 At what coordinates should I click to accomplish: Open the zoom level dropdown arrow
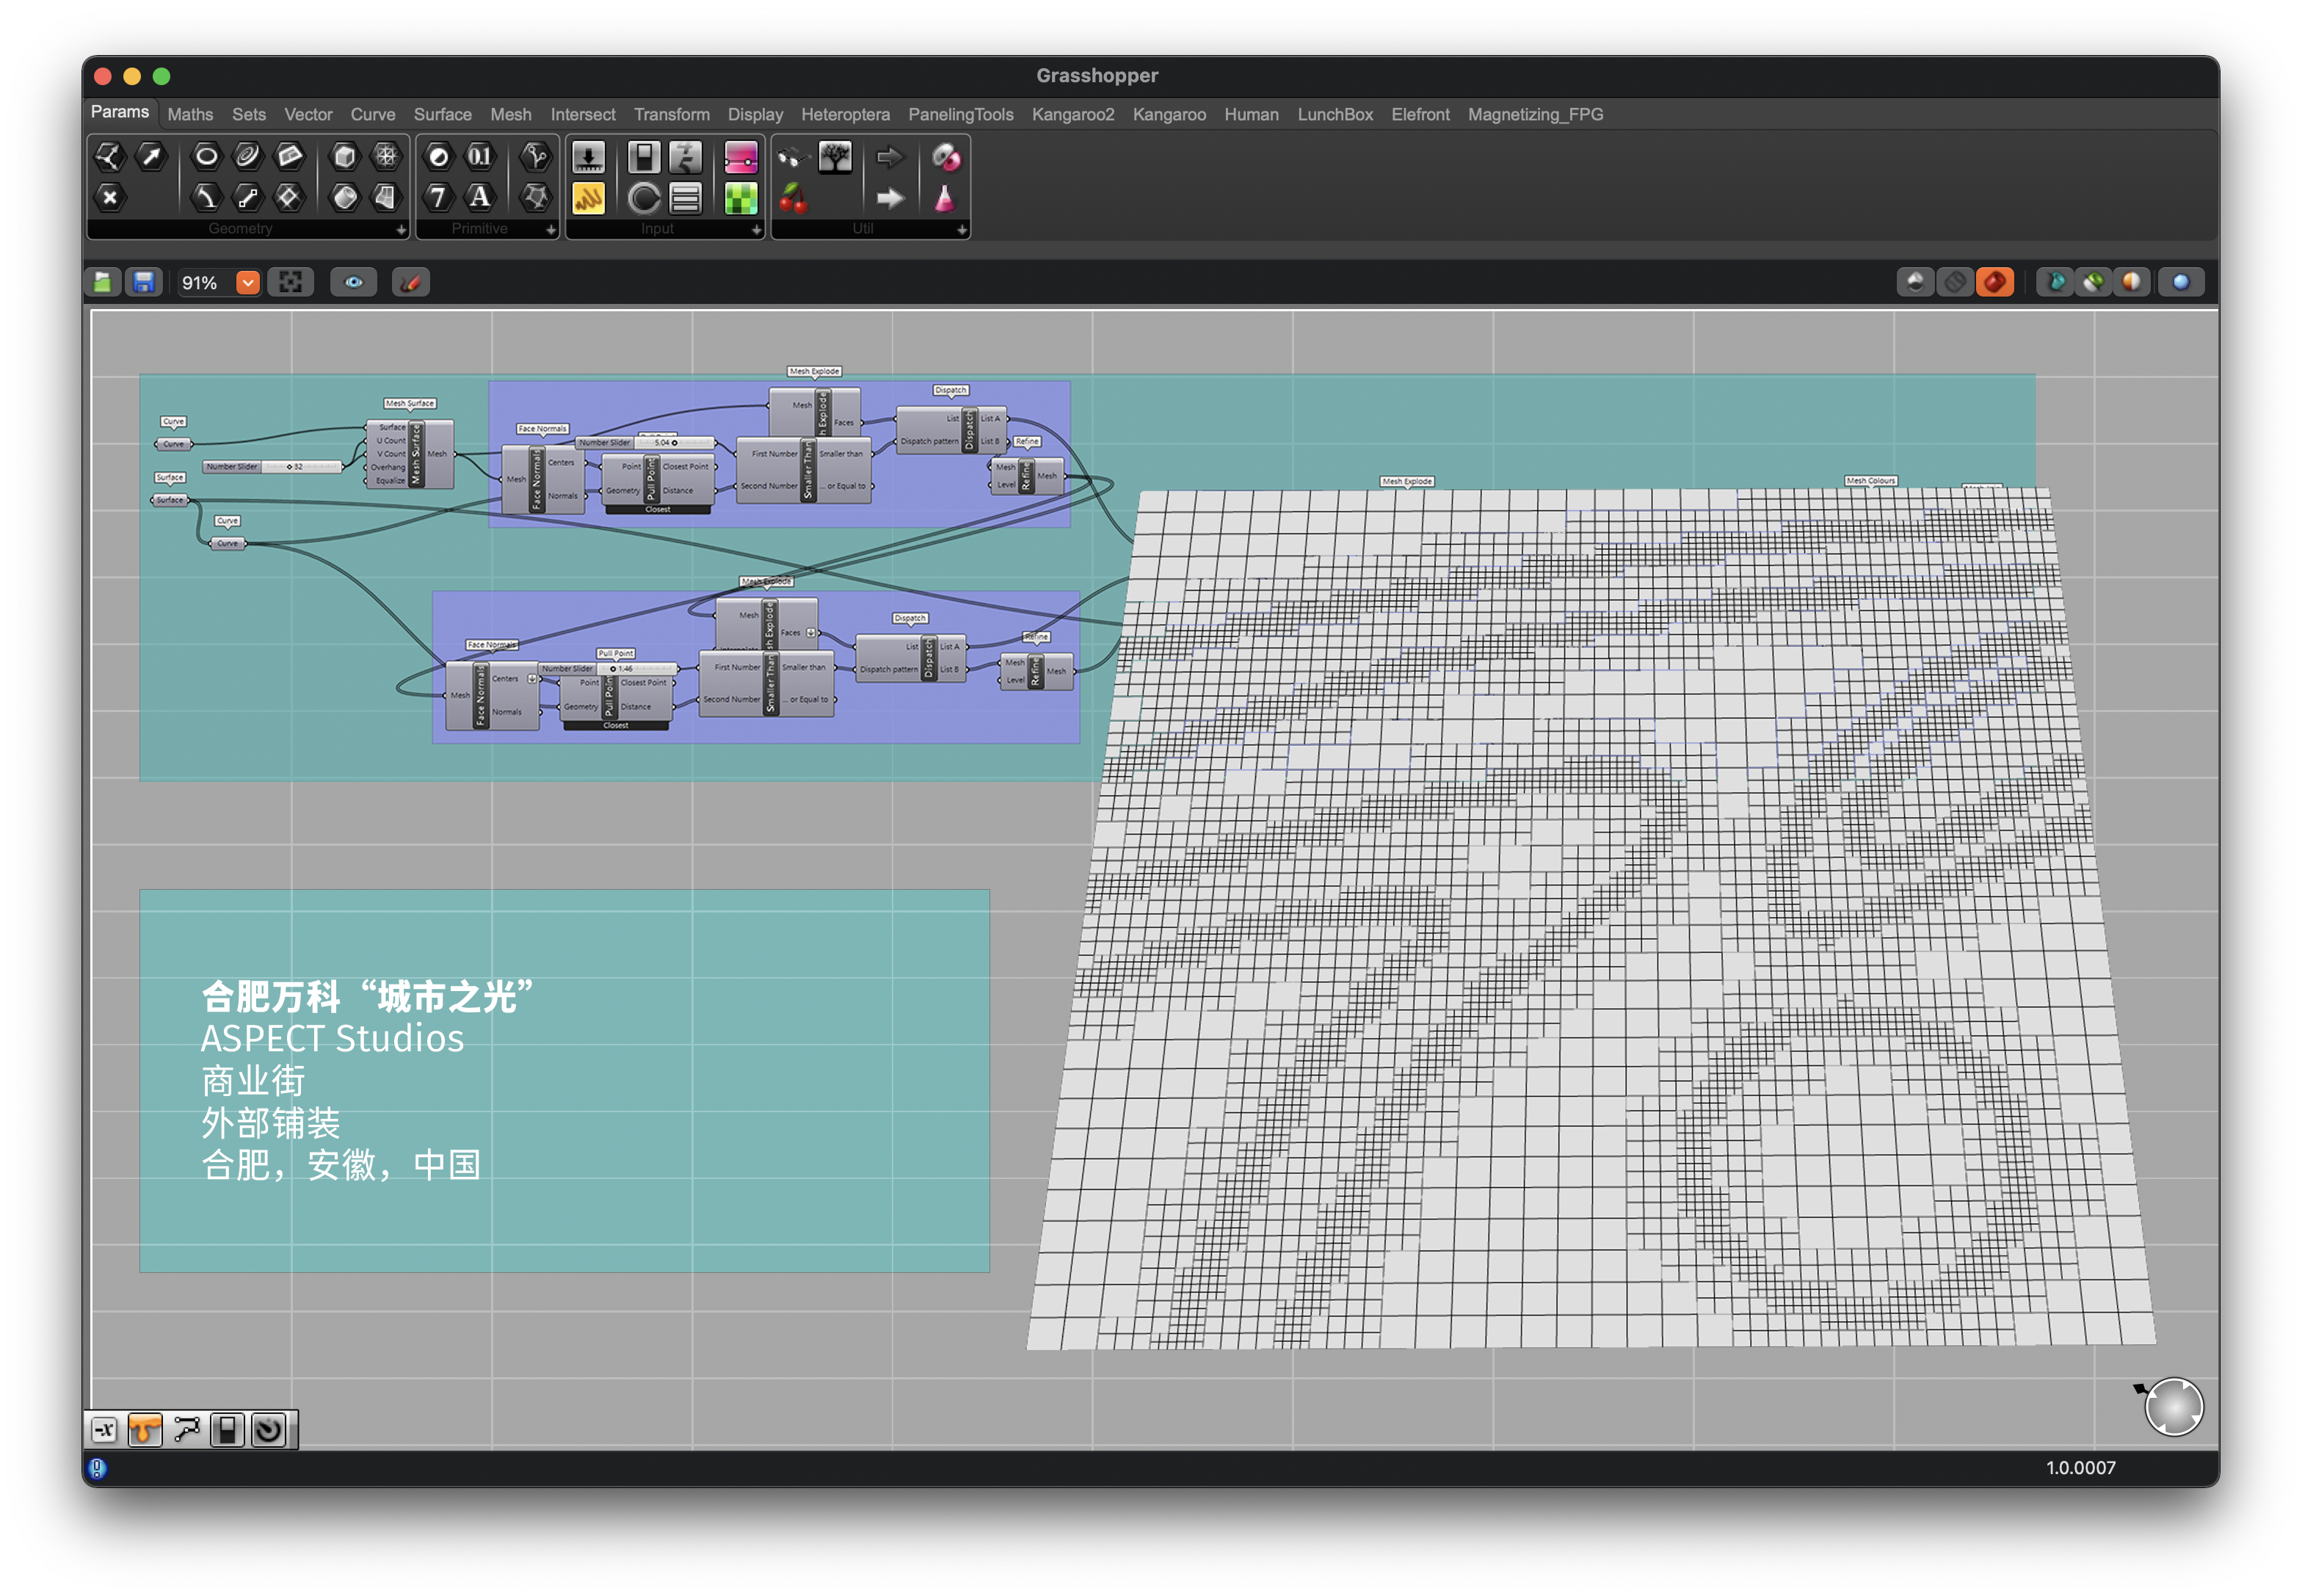pyautogui.click(x=247, y=283)
